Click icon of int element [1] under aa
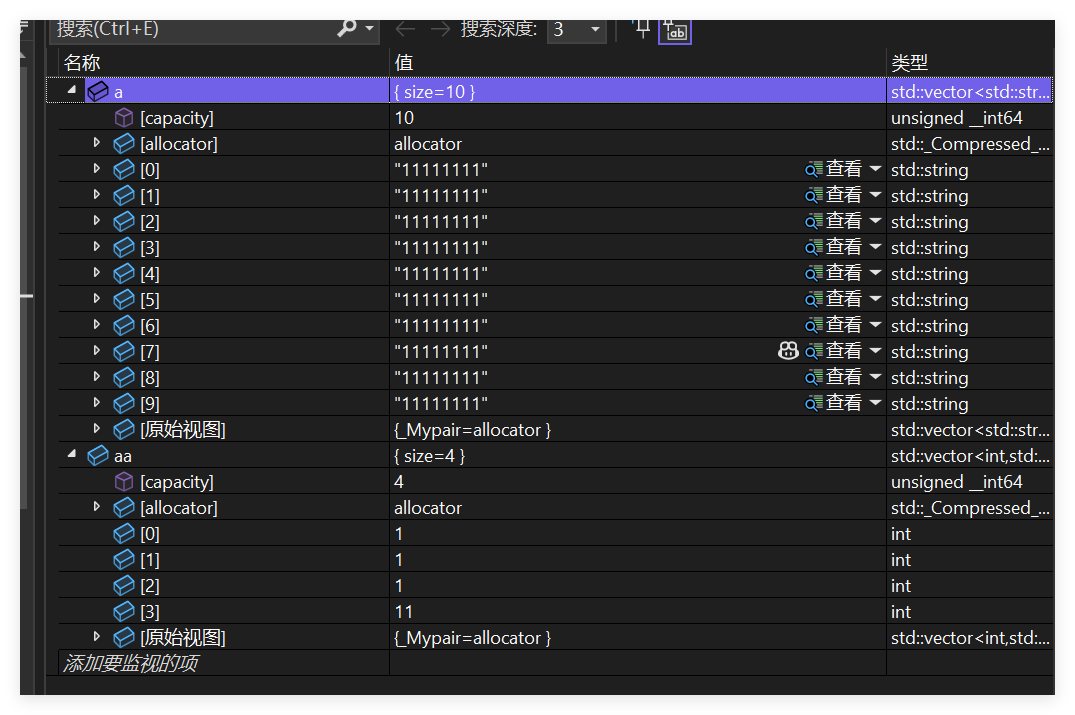This screenshot has width=1075, height=715. tap(124, 559)
